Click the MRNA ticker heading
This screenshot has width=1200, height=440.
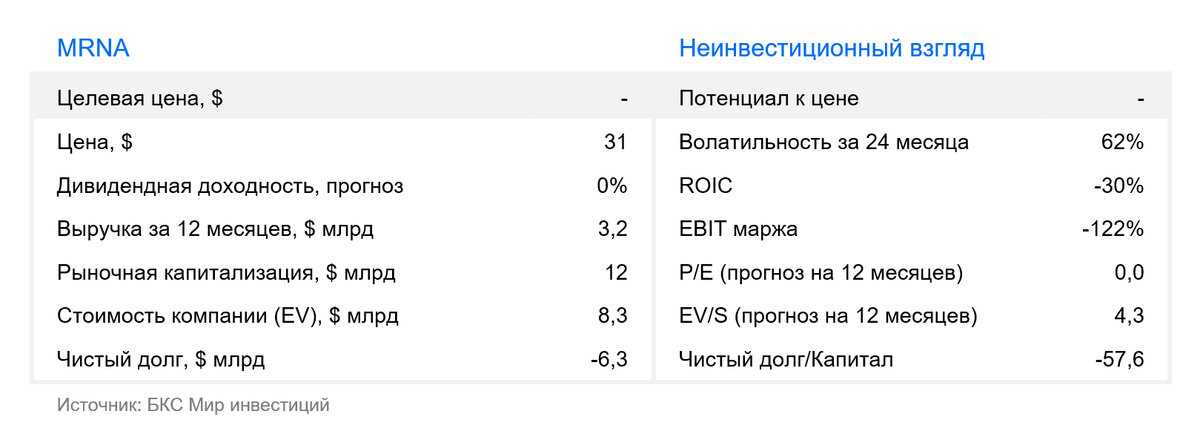coord(93,48)
